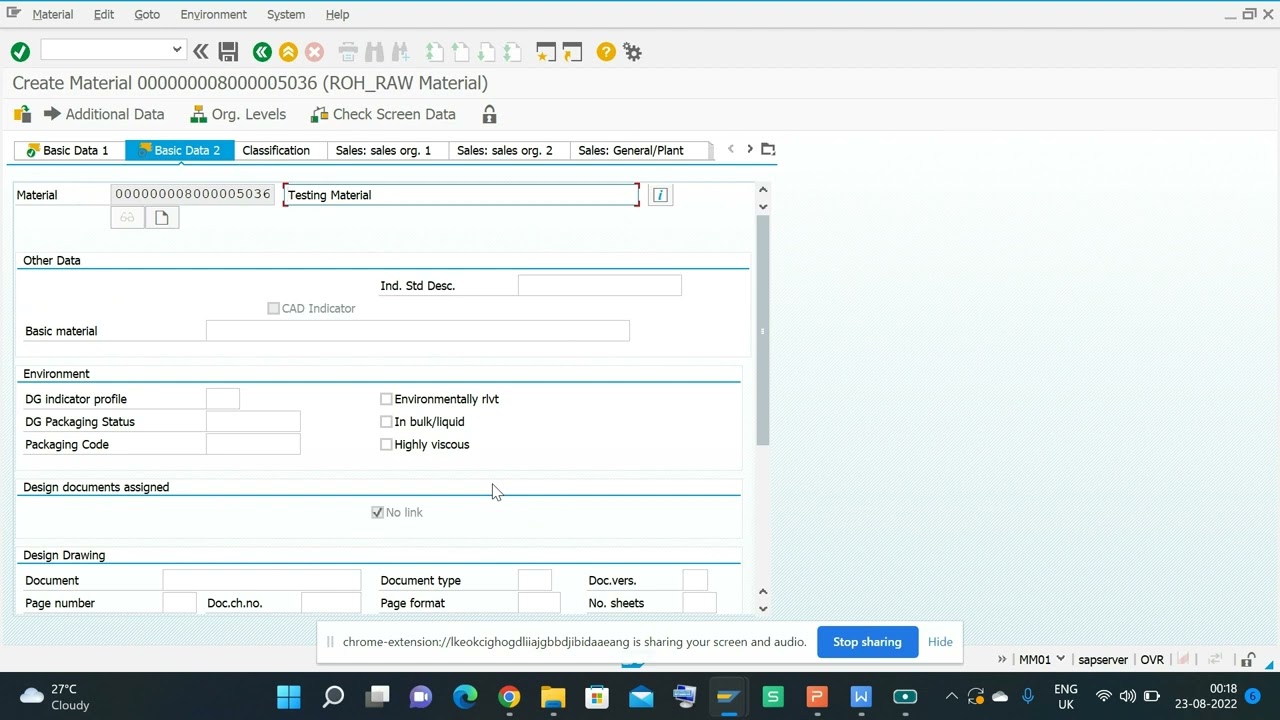This screenshot has height=720, width=1280.
Task: Click the Print icon in the toolbar
Action: (348, 52)
